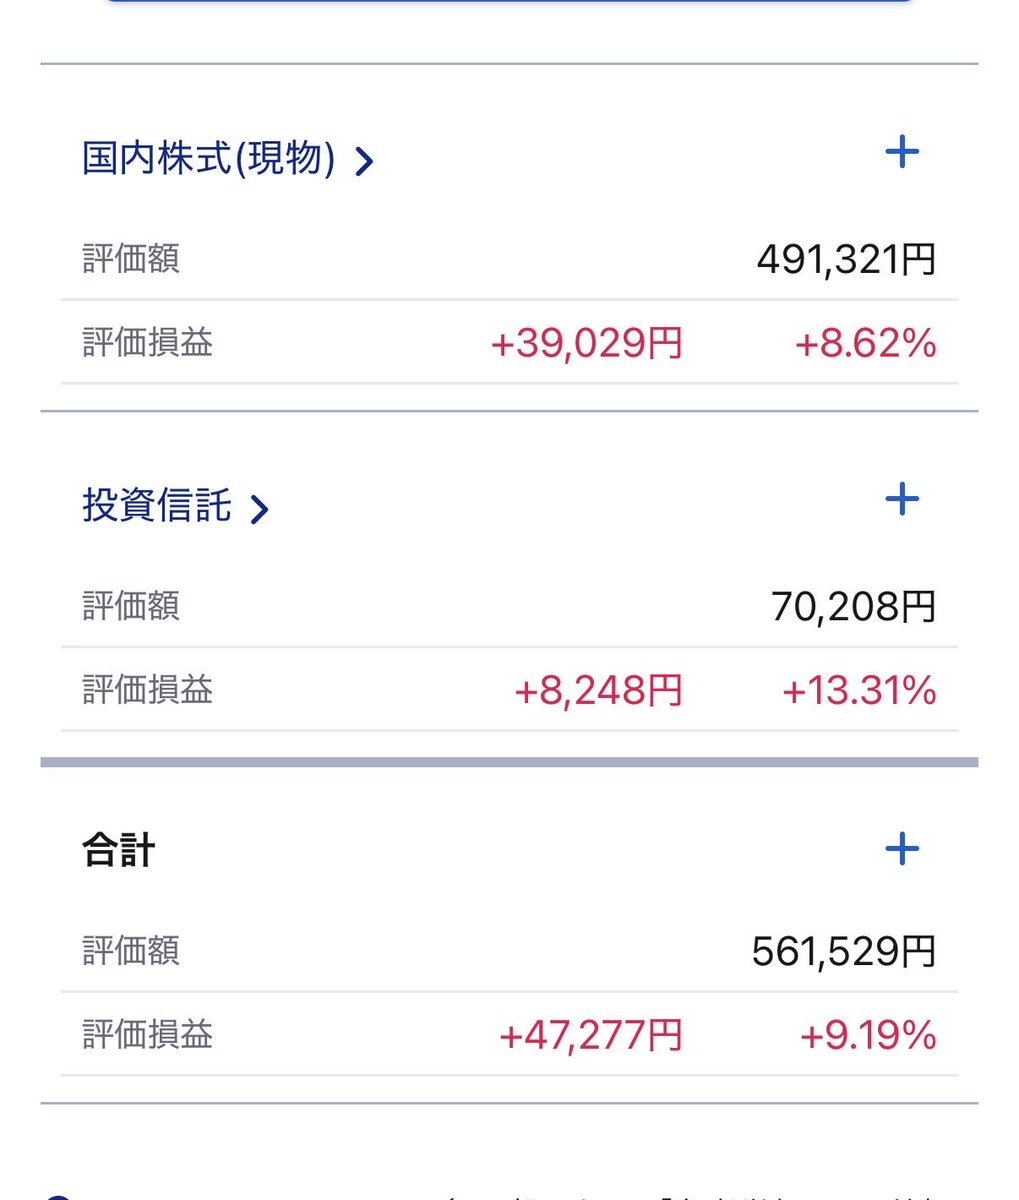Tap the +39,029円 profit figure
Image resolution: width=1019 pixels, height=1200 pixels.
click(586, 344)
